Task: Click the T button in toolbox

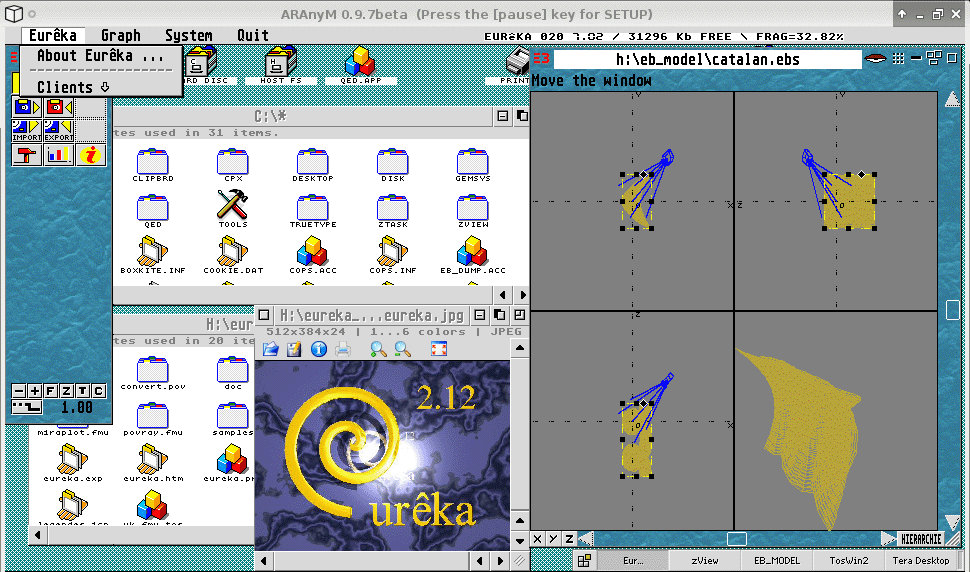Action: (x=82, y=391)
